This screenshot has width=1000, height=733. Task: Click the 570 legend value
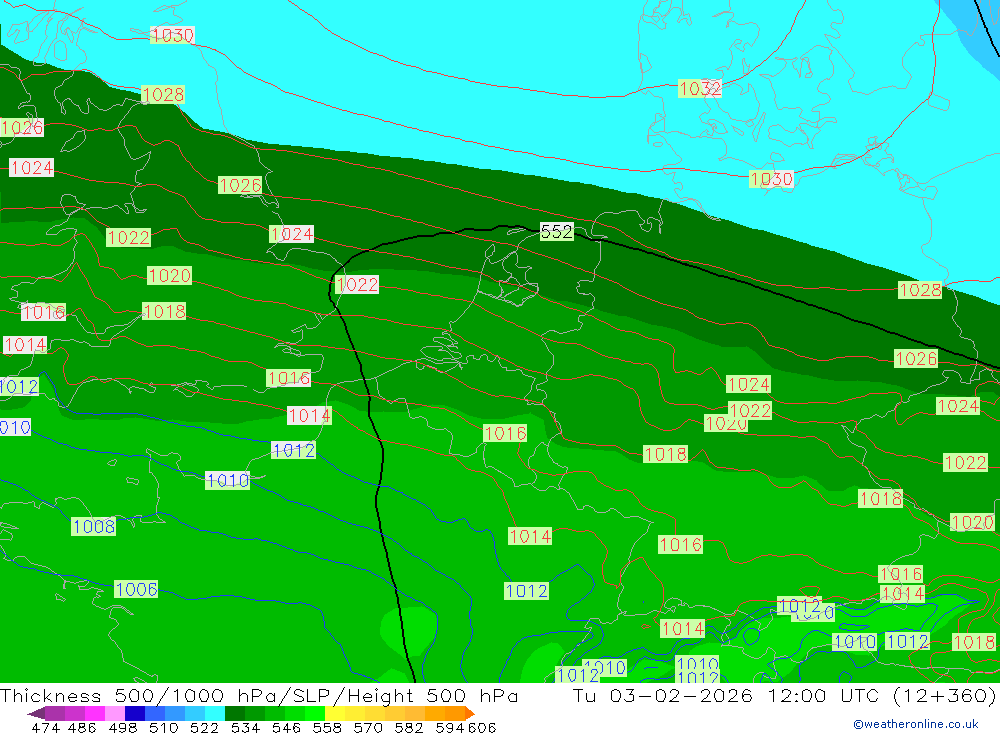tap(367, 727)
